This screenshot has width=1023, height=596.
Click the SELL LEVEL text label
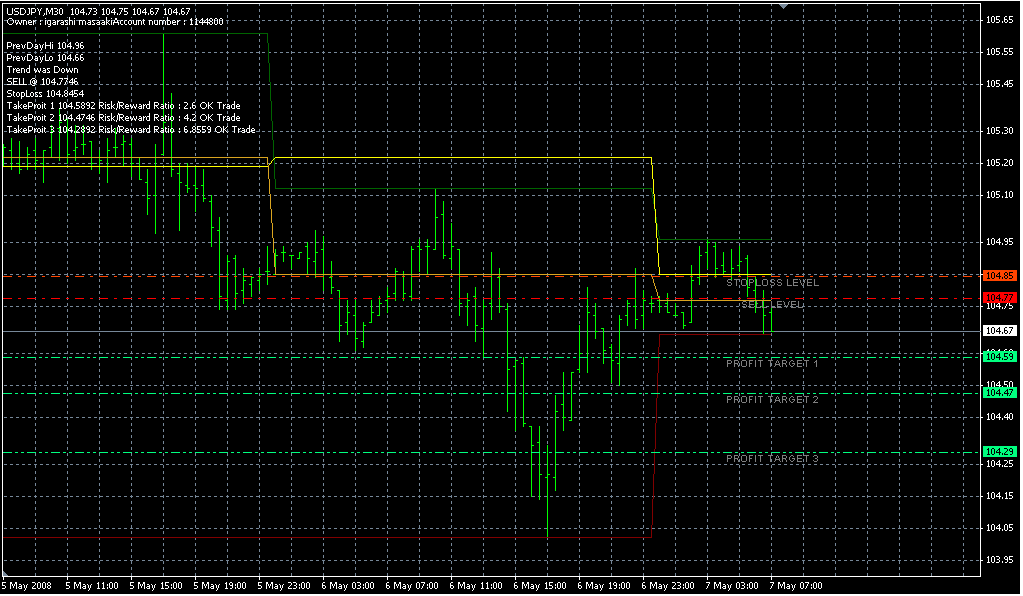[771, 304]
